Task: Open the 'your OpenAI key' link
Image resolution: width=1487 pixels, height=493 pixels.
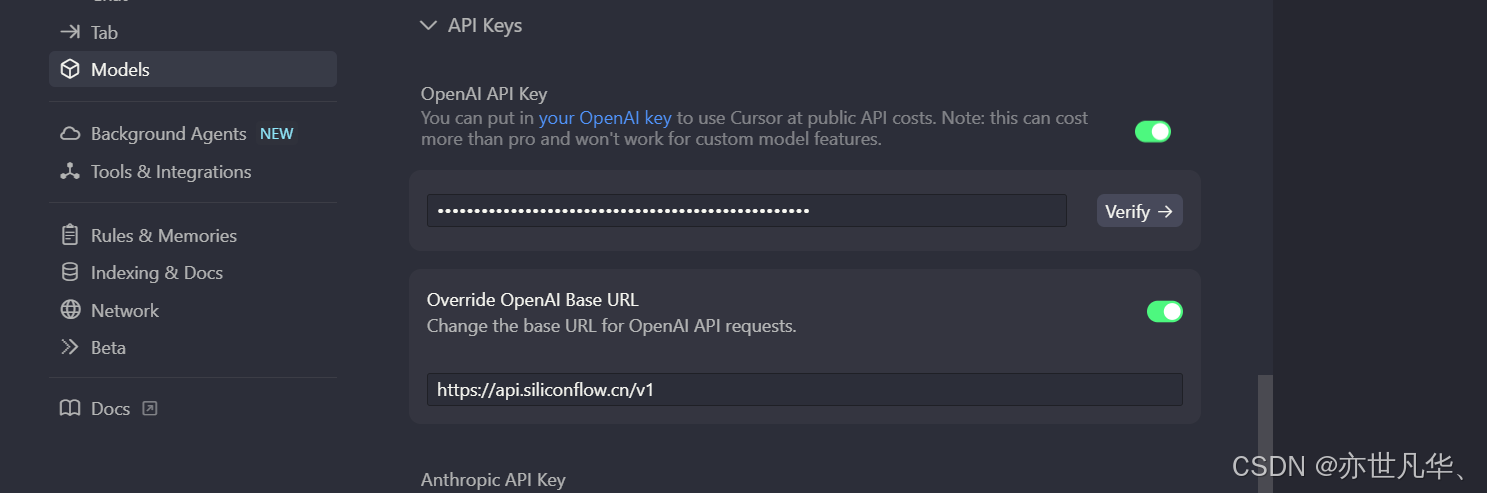Action: (605, 118)
